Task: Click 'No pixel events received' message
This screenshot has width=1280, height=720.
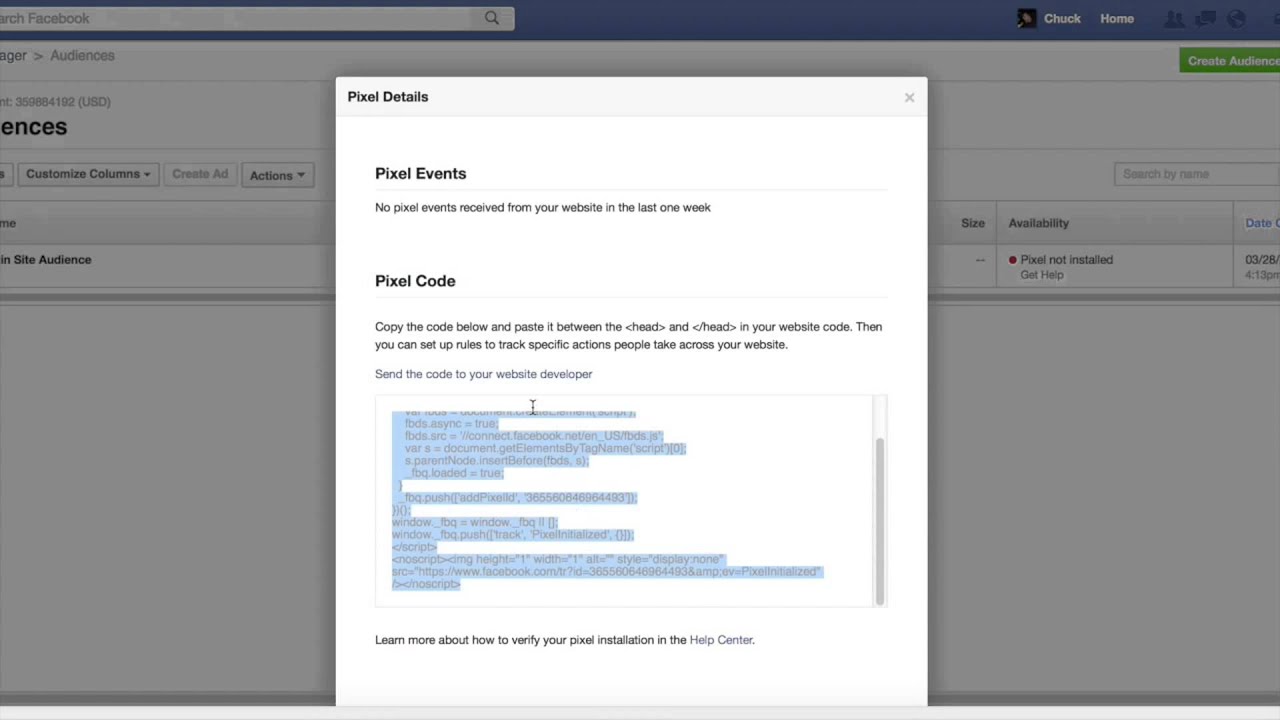Action: (x=543, y=208)
